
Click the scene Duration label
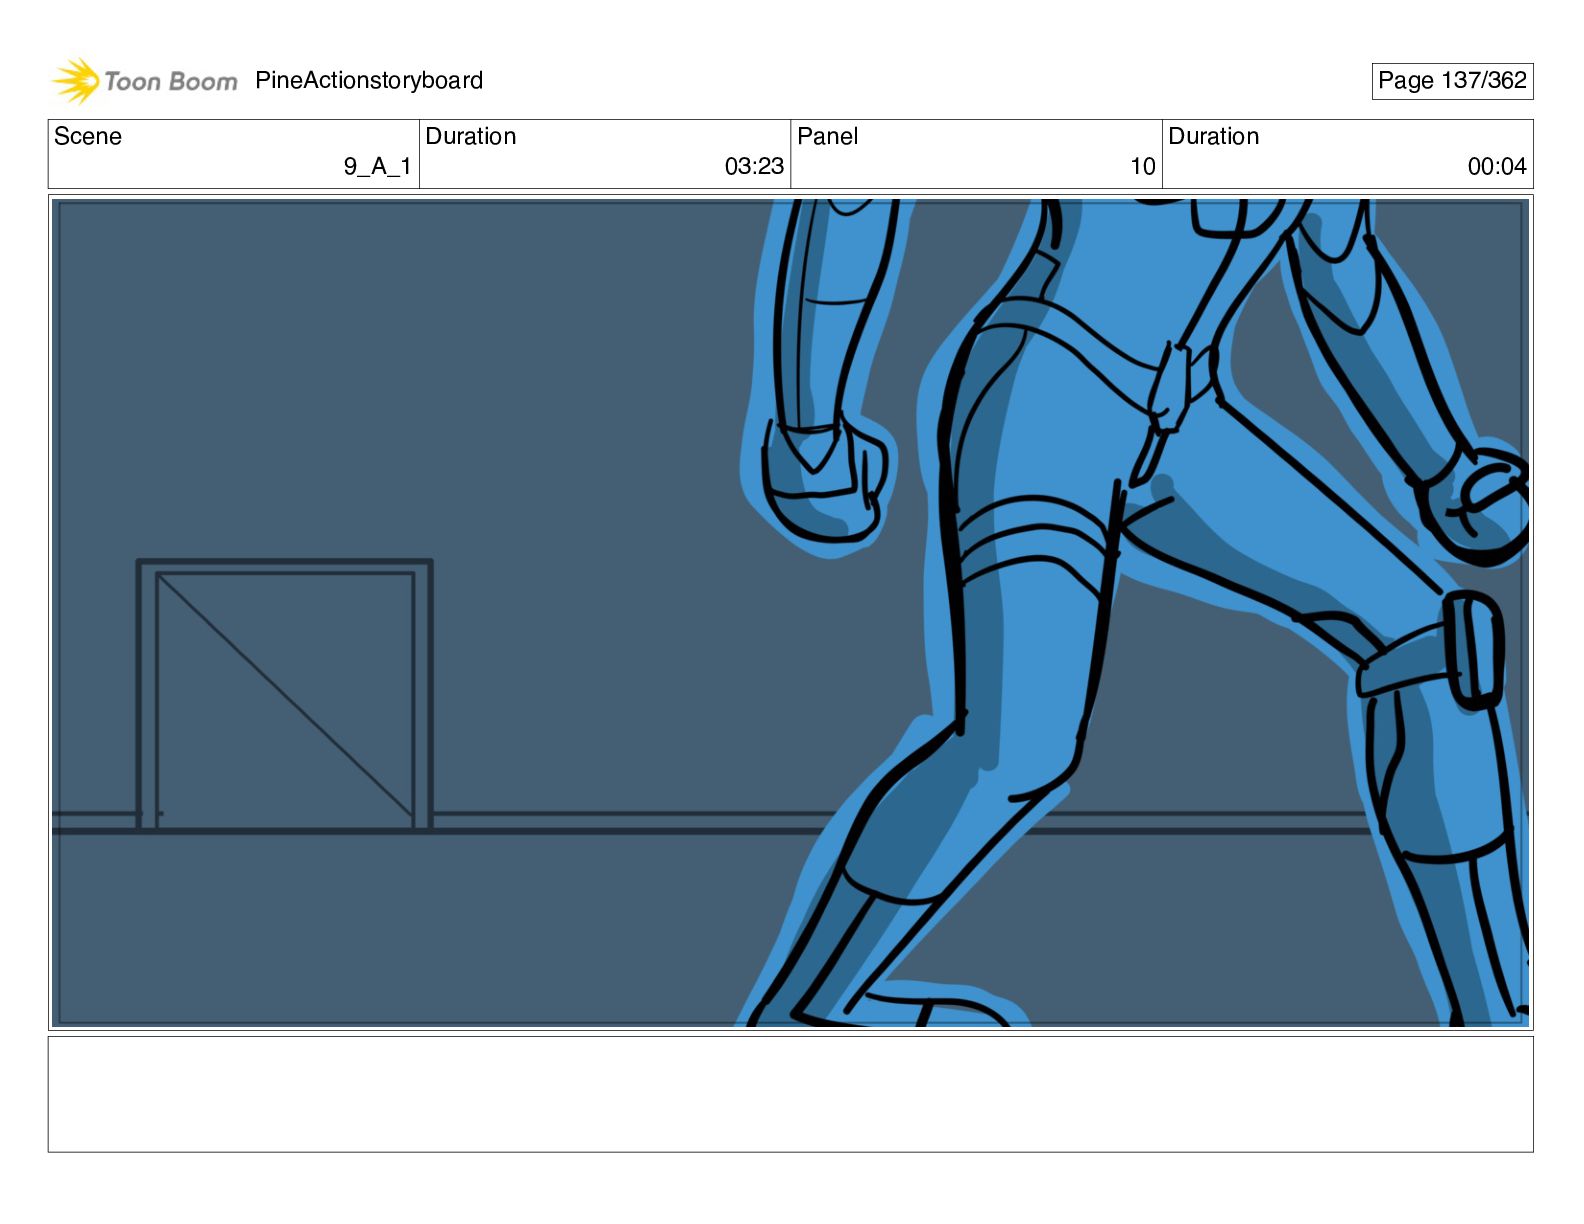point(471,136)
